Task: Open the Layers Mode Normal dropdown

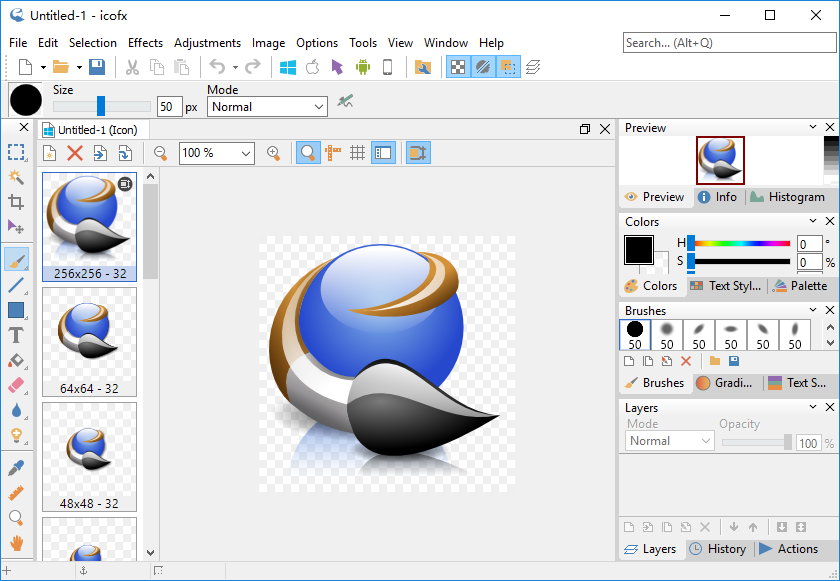Action: [669, 441]
